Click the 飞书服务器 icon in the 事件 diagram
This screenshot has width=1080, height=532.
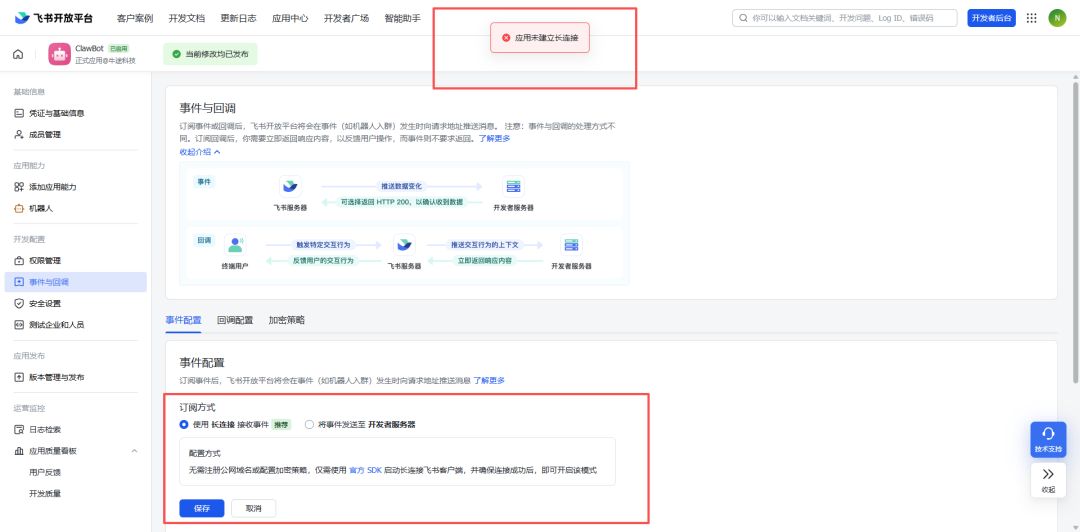tap(290, 187)
